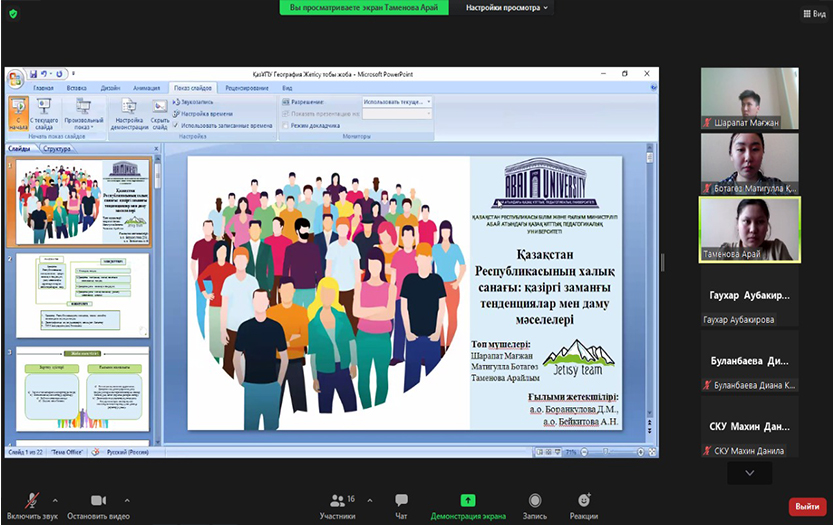Stop video using the camera icon
This screenshot has height=525, width=833.
(98, 500)
